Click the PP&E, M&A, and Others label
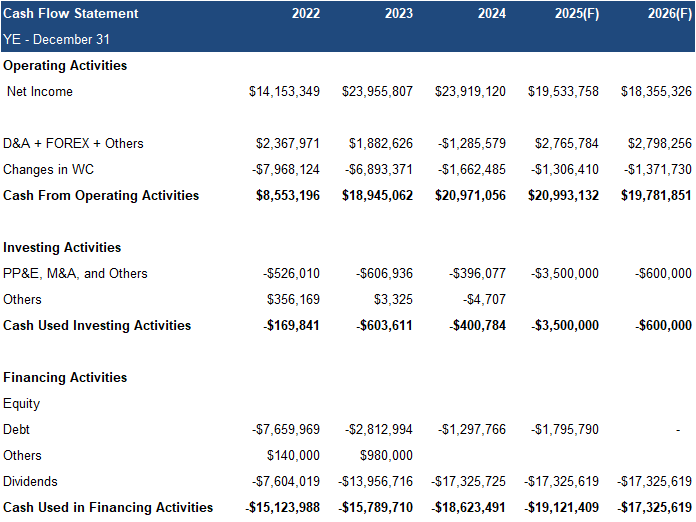This screenshot has height=522, width=696. 76,274
